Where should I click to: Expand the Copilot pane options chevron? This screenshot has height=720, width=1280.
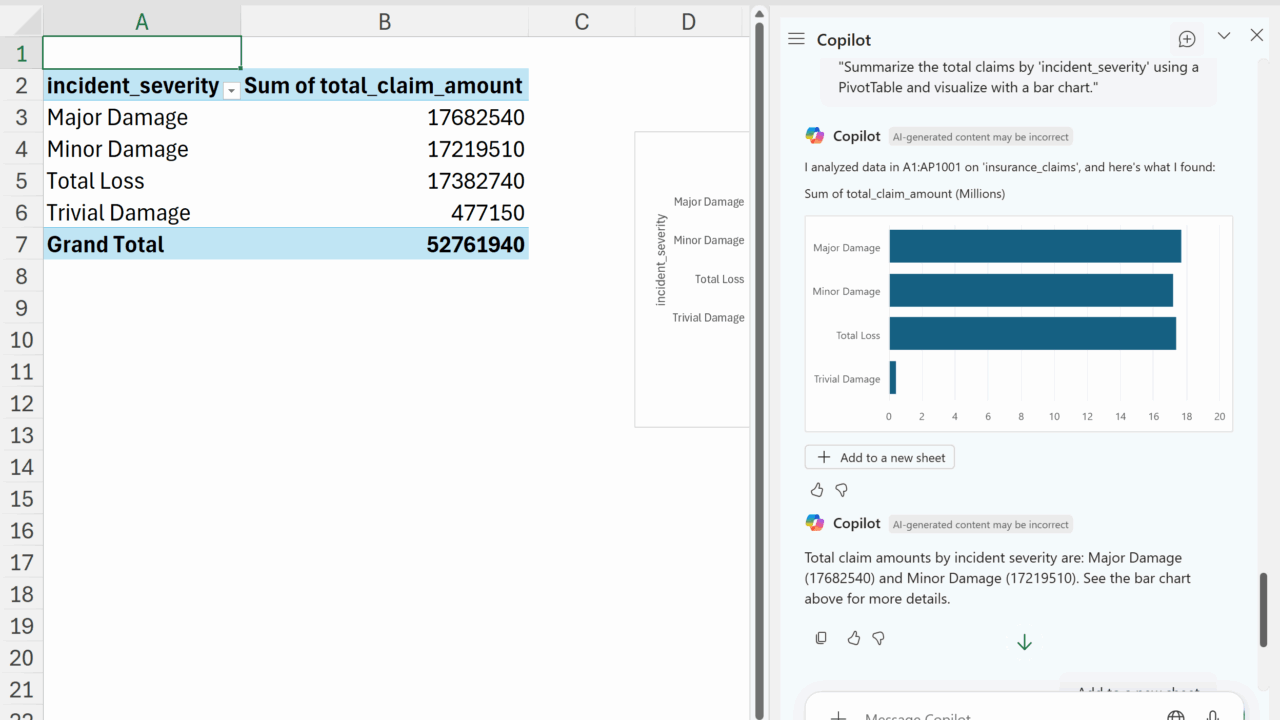(x=1223, y=36)
